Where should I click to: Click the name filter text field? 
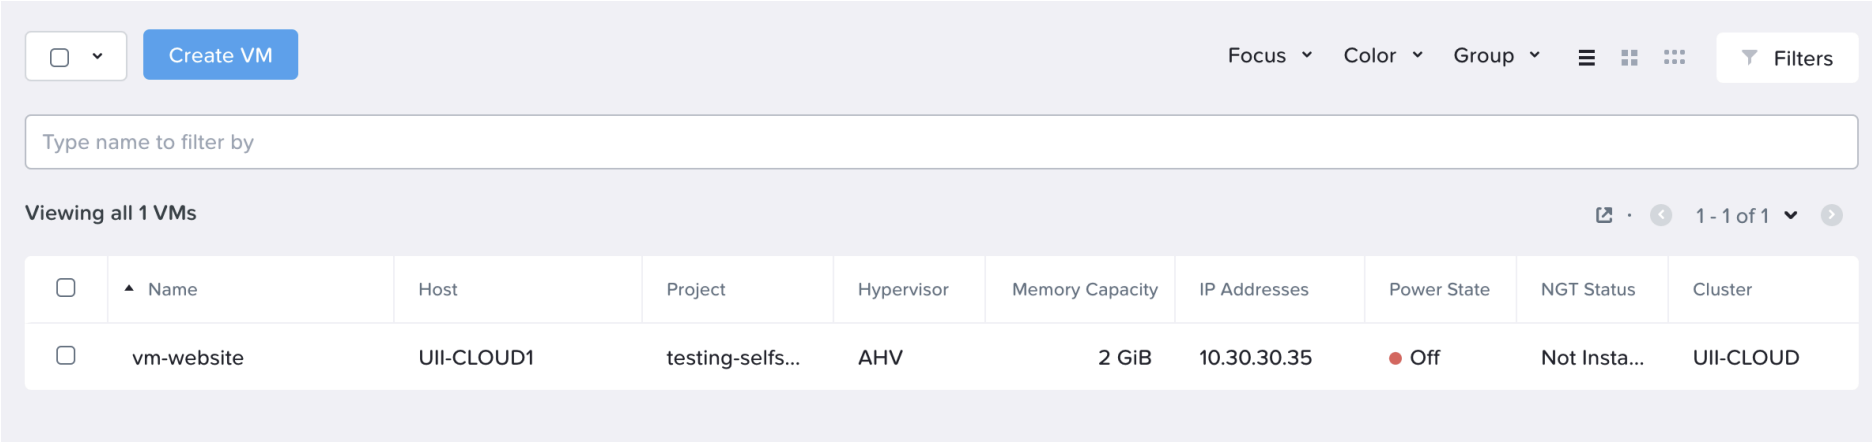tap(940, 142)
